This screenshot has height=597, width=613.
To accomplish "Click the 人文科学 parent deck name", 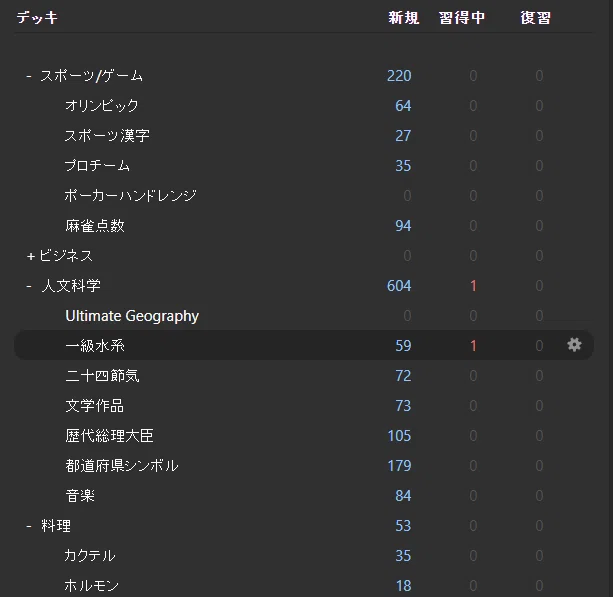I will (x=71, y=286).
